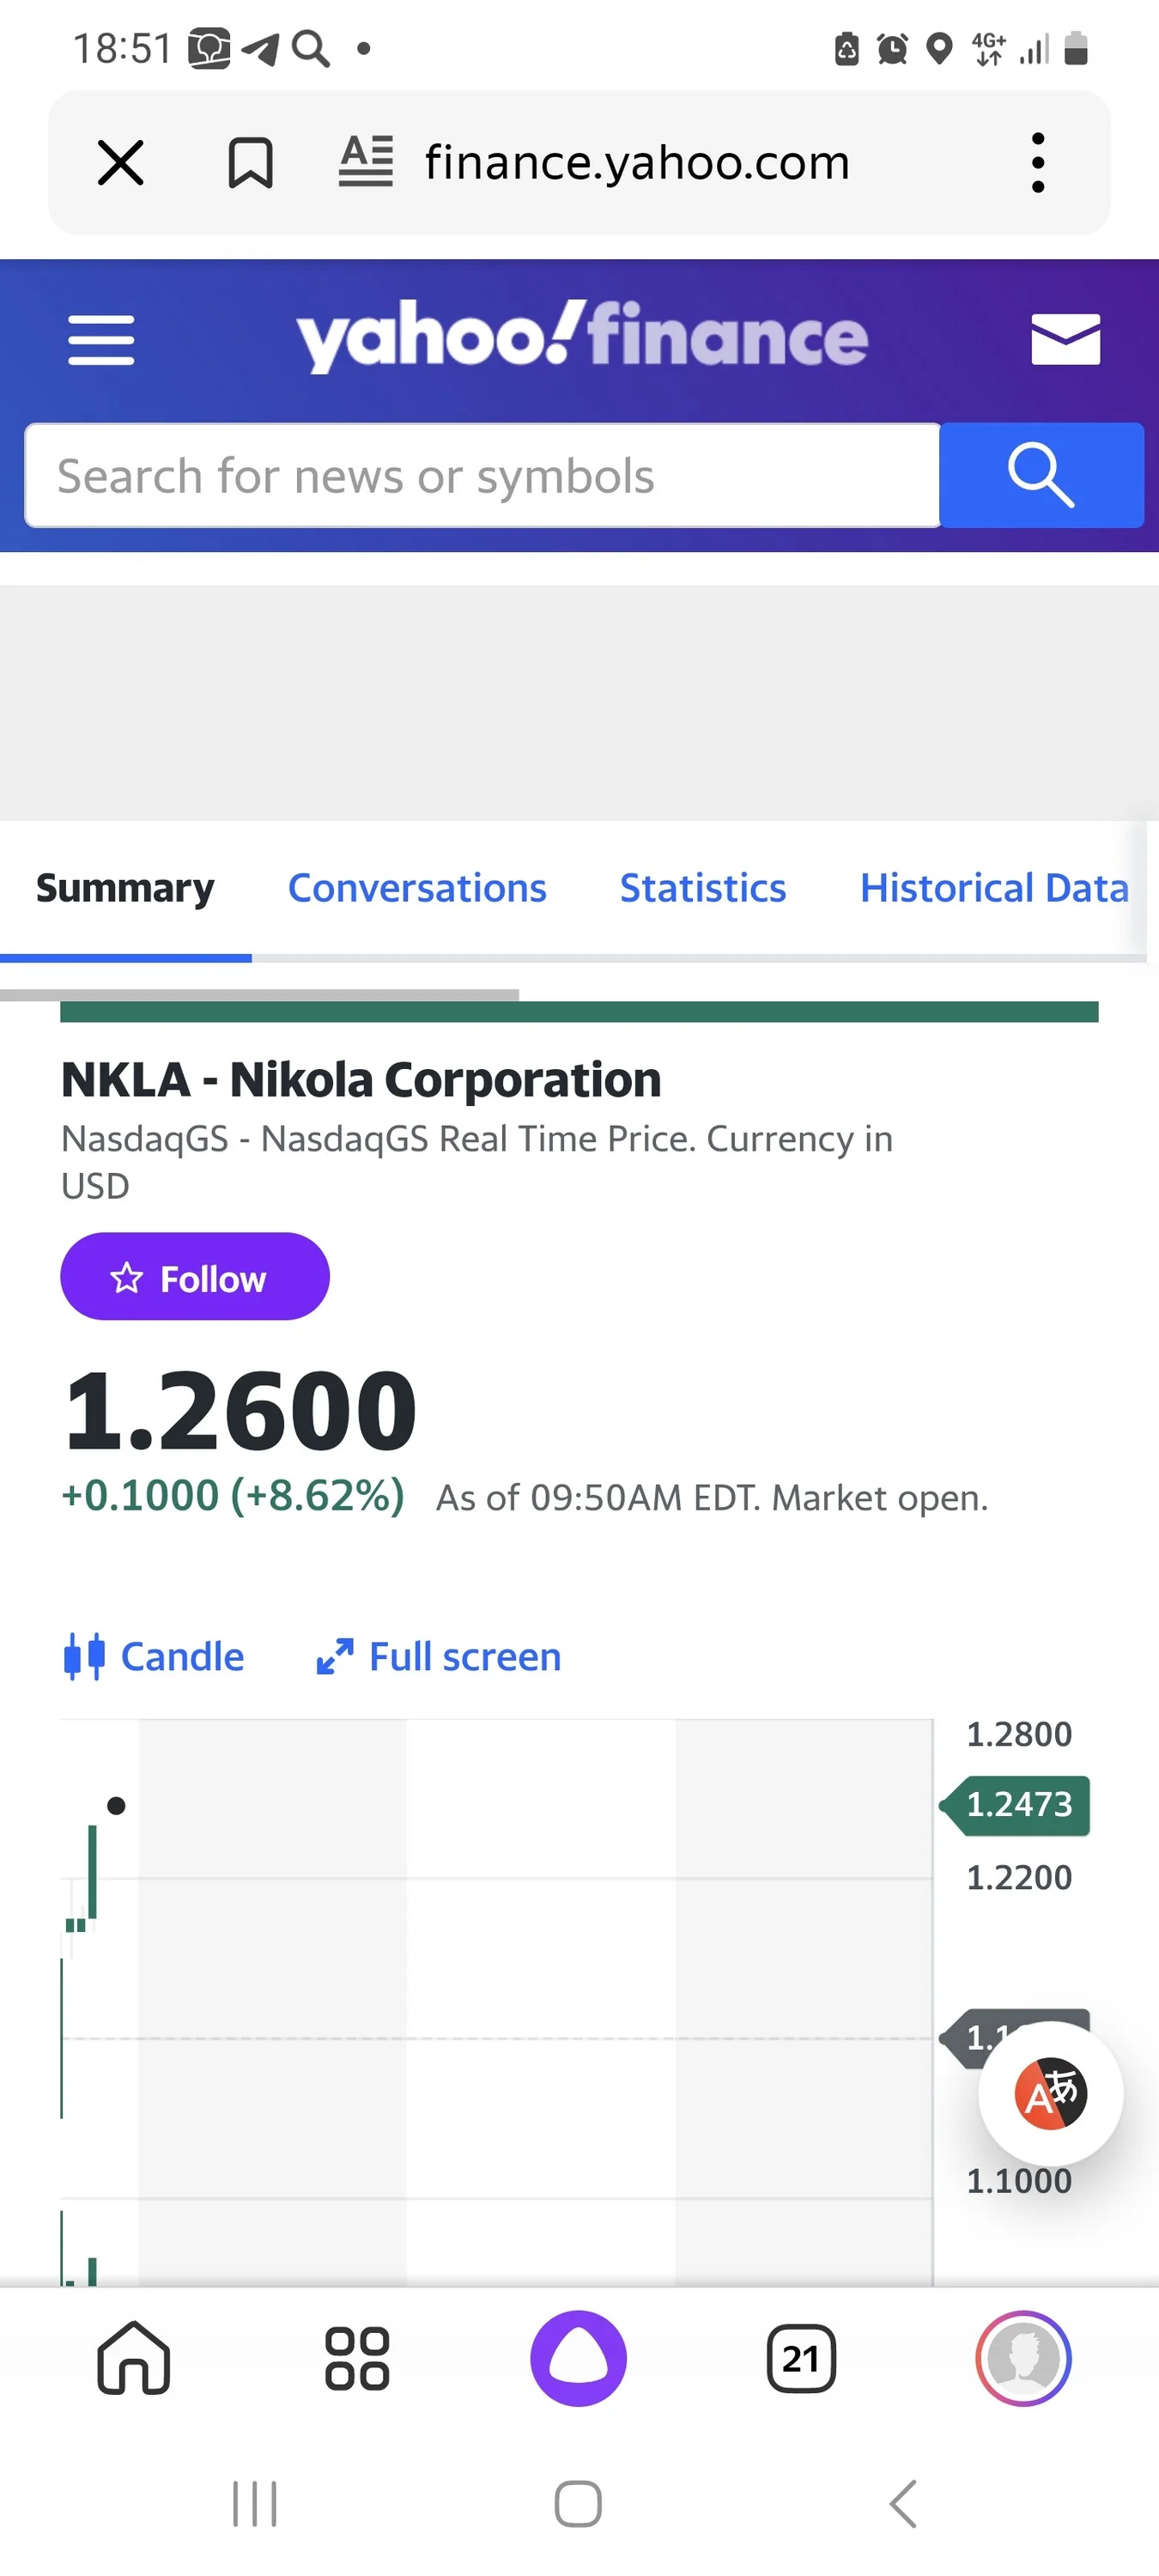1159x2576 pixels.
Task: Select the Summary tab
Action: point(125,888)
